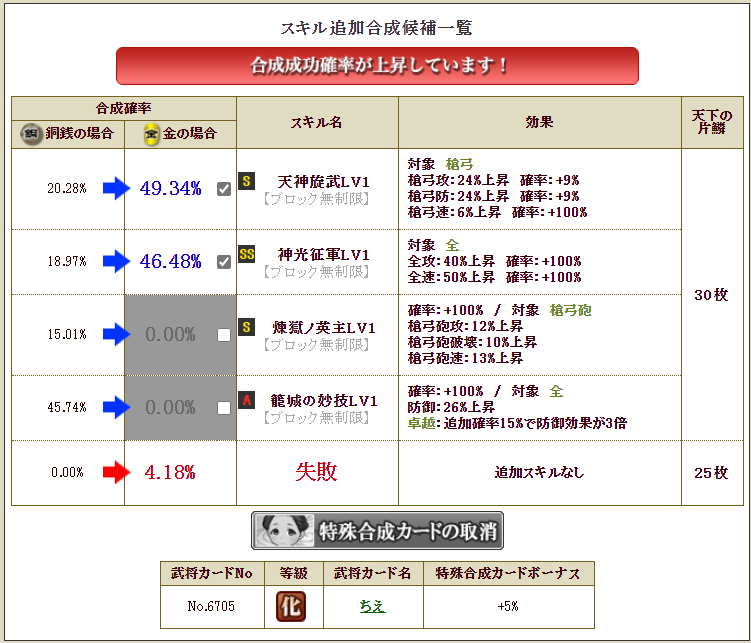Check the checkbox for 煉獄ノ英主LV1
Viewport: 751px width, 643px height.
(x=224, y=335)
